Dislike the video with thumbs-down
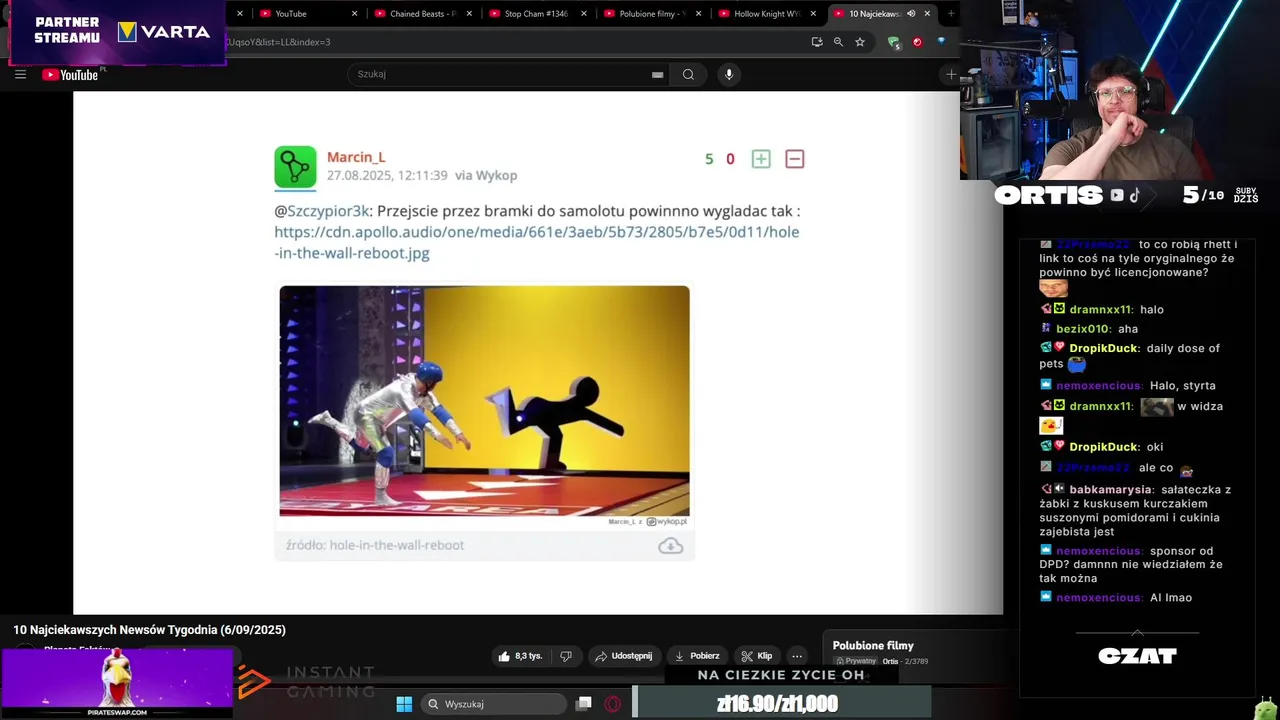The height and width of the screenshot is (720, 1280). point(566,656)
